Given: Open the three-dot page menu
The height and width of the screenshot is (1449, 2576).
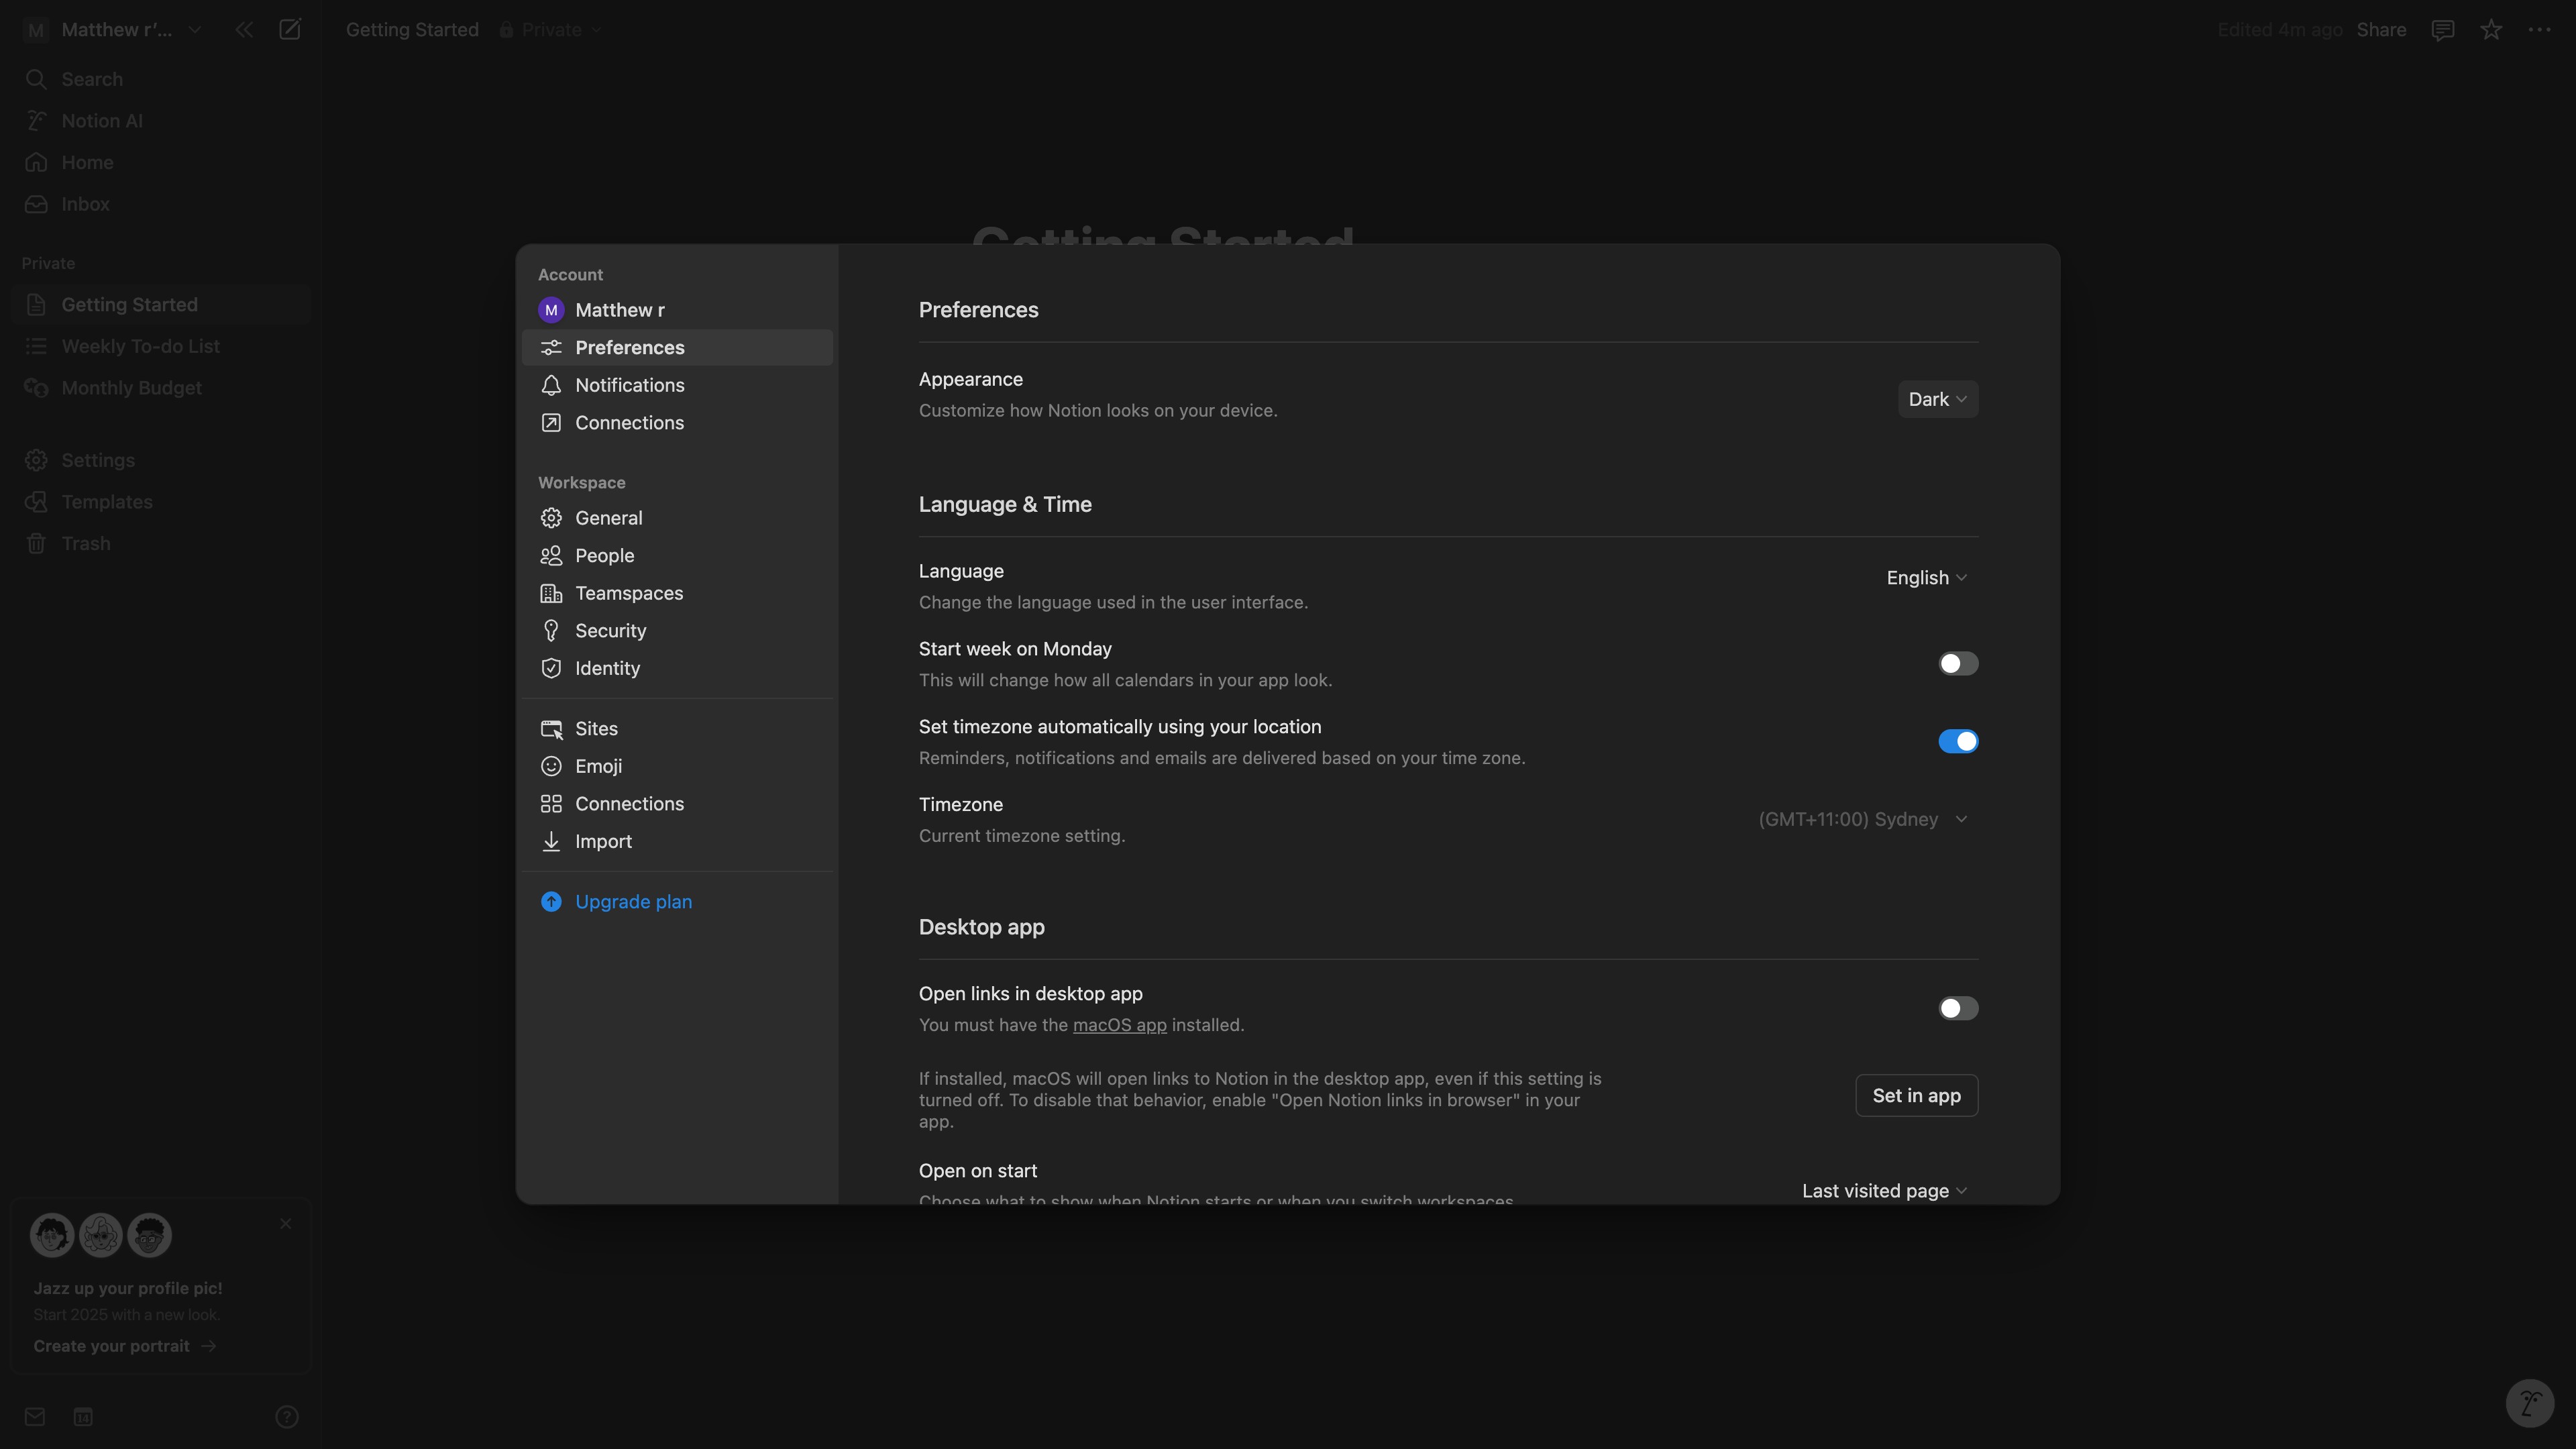Looking at the screenshot, I should pos(2539,30).
